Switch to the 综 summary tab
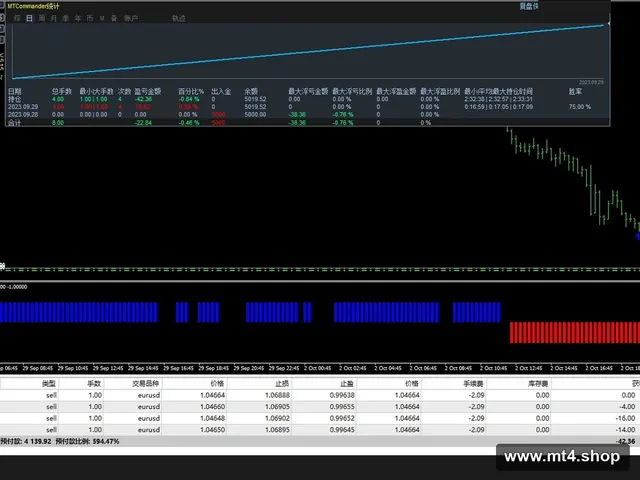The width and height of the screenshot is (640, 480). pyautogui.click(x=17, y=18)
